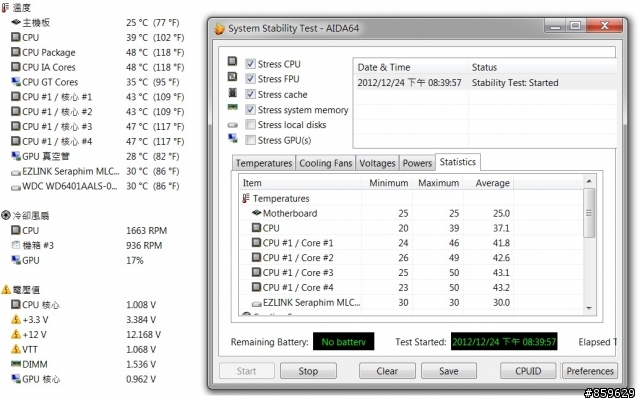Click the disk icon beside Stress local disks

coord(233,125)
